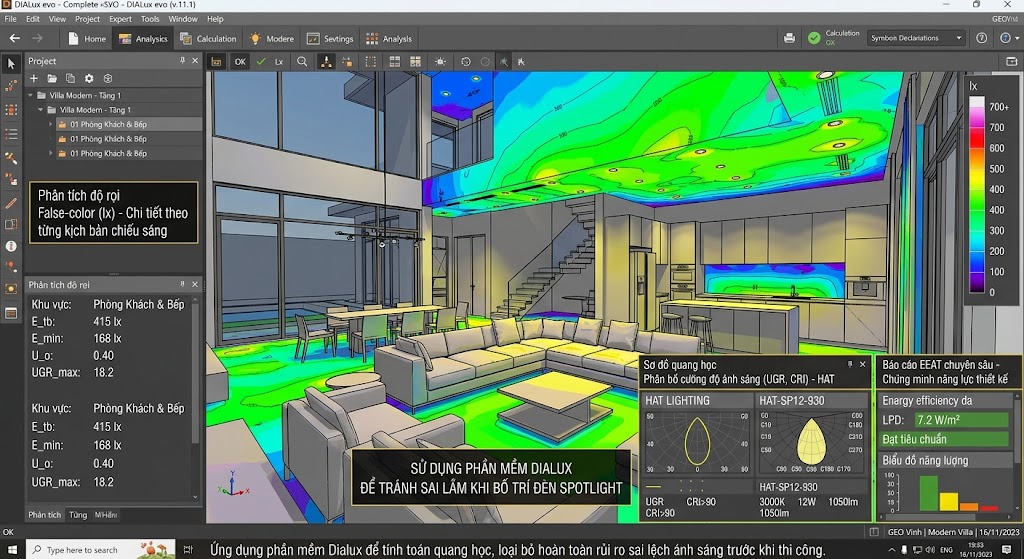Click the plus icon in Project panel

tap(33, 78)
